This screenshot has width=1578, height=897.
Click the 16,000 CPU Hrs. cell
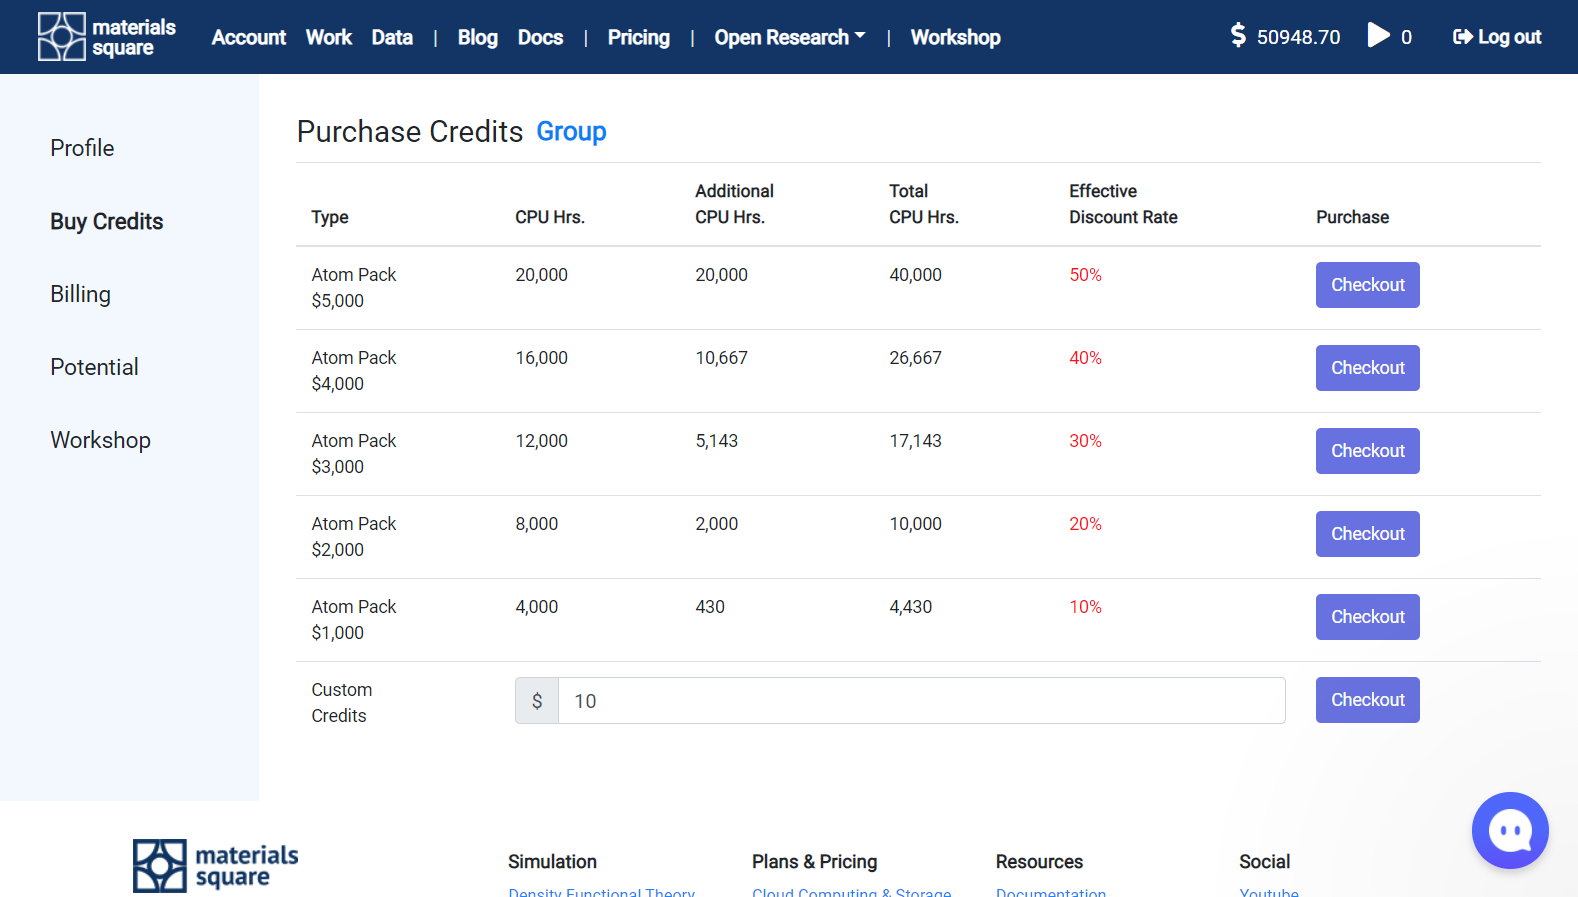541,358
